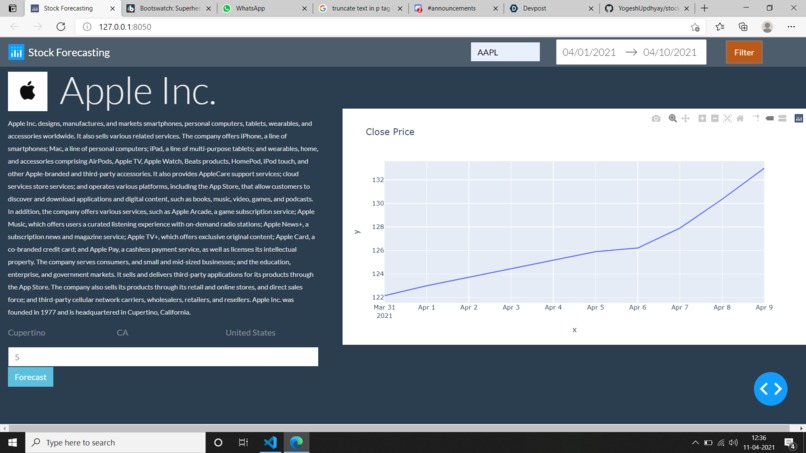Click the Type here to search box
Viewport: 806px width, 453px height.
click(x=116, y=442)
